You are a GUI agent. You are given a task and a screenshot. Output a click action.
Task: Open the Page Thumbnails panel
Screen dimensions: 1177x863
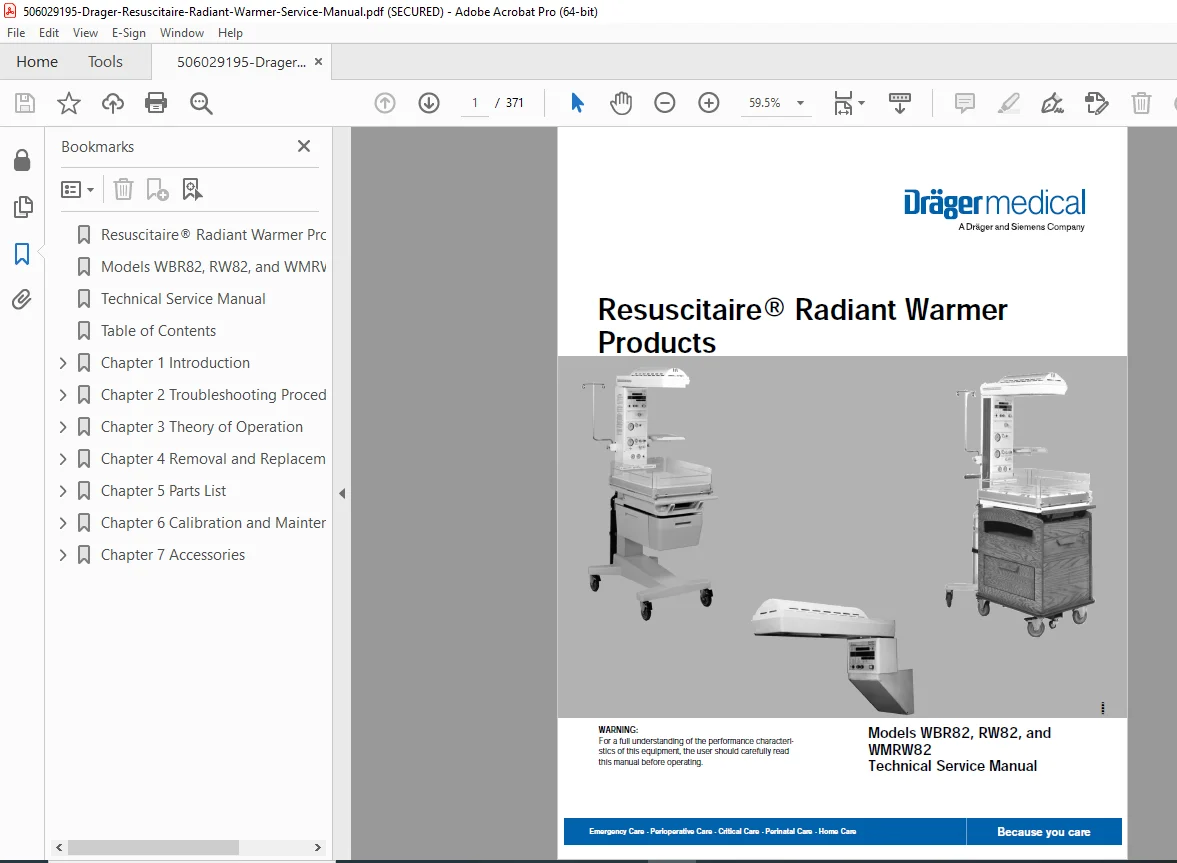click(23, 206)
